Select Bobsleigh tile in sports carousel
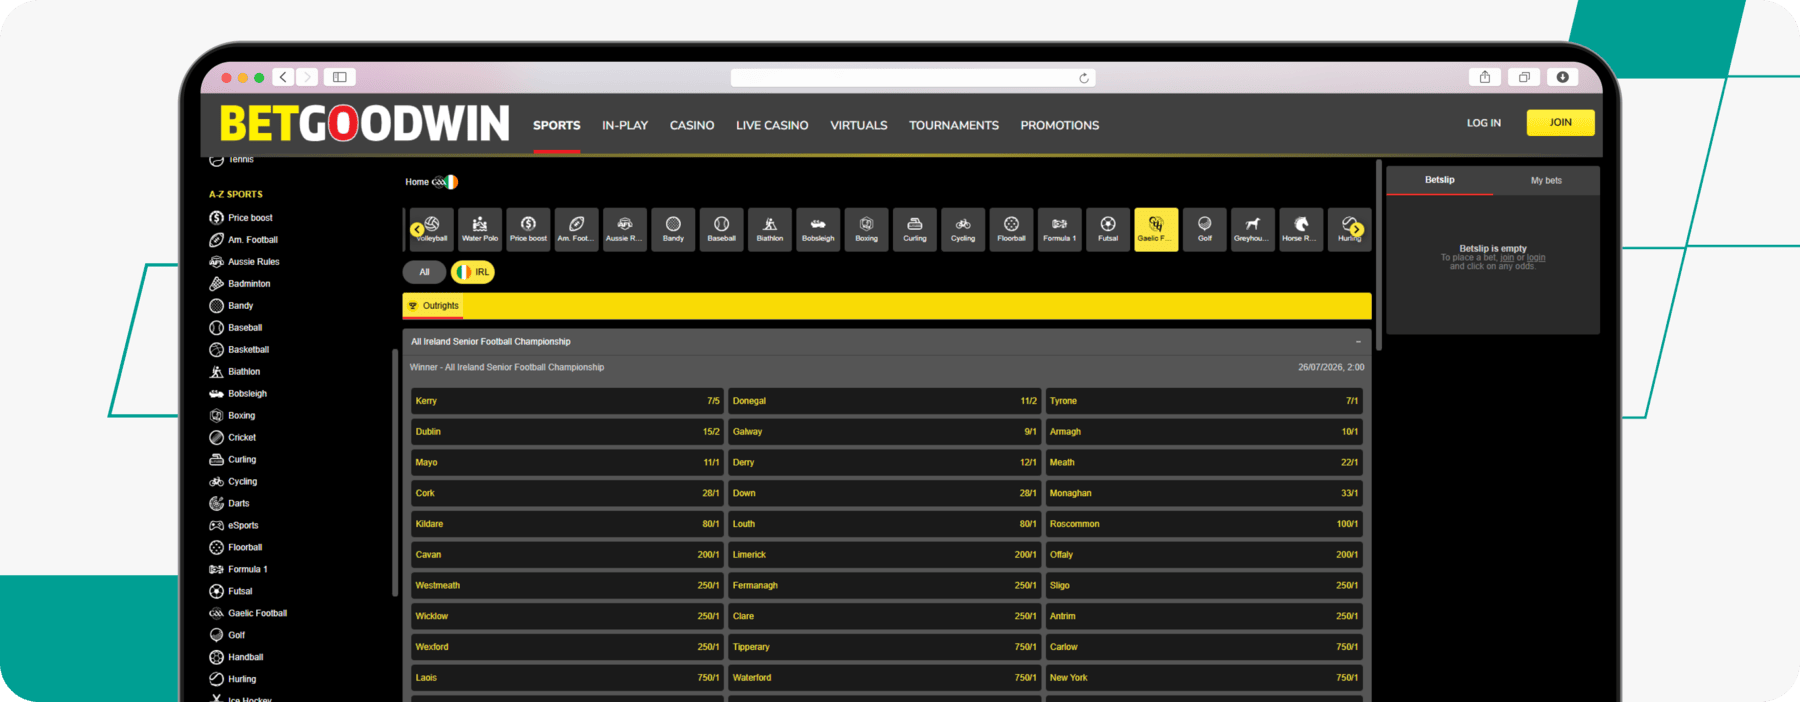Image resolution: width=1800 pixels, height=702 pixels. (818, 229)
